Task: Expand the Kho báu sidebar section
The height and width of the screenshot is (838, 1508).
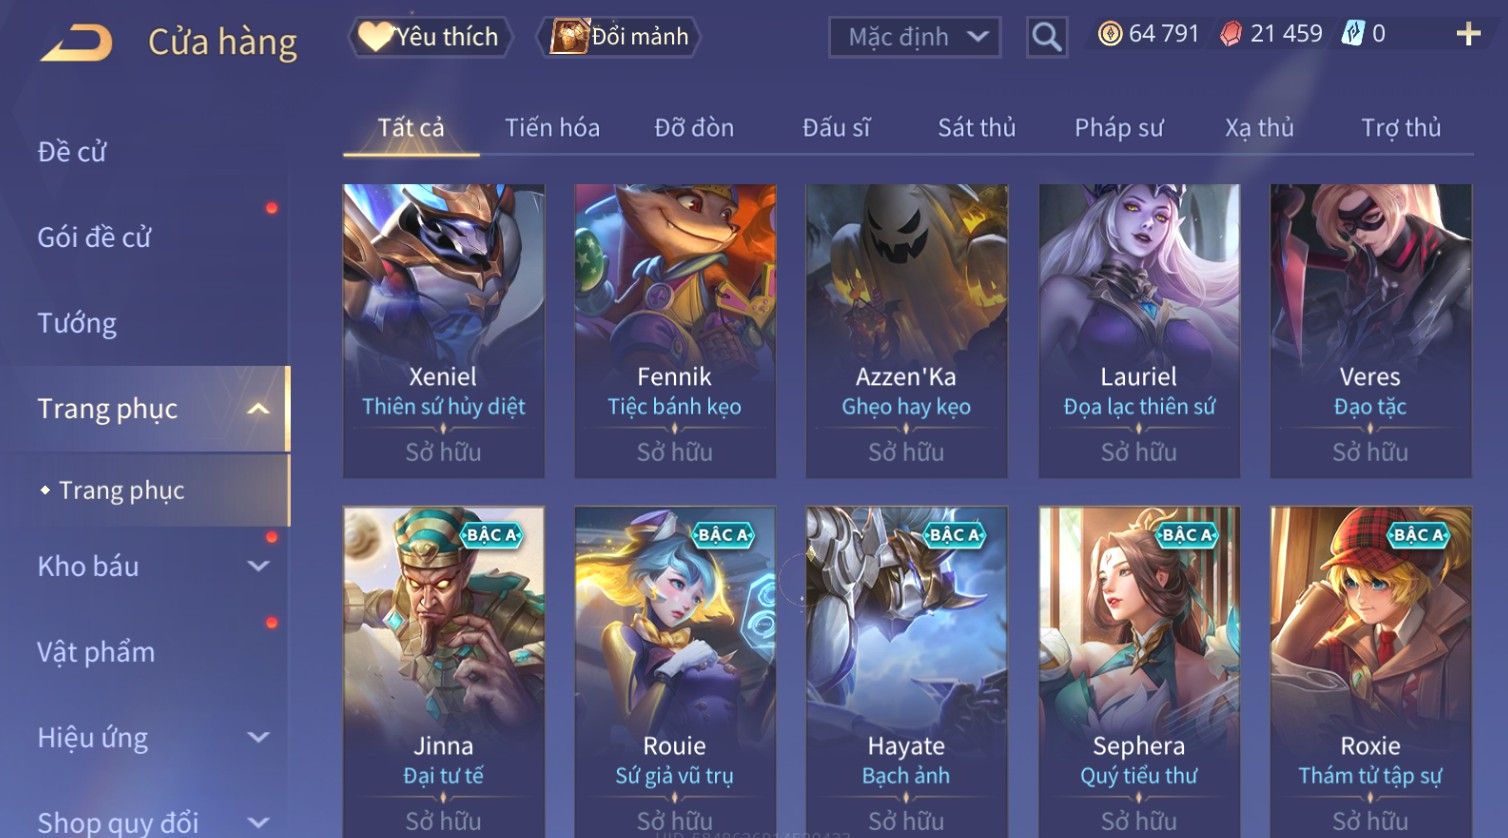Action: click(x=258, y=566)
